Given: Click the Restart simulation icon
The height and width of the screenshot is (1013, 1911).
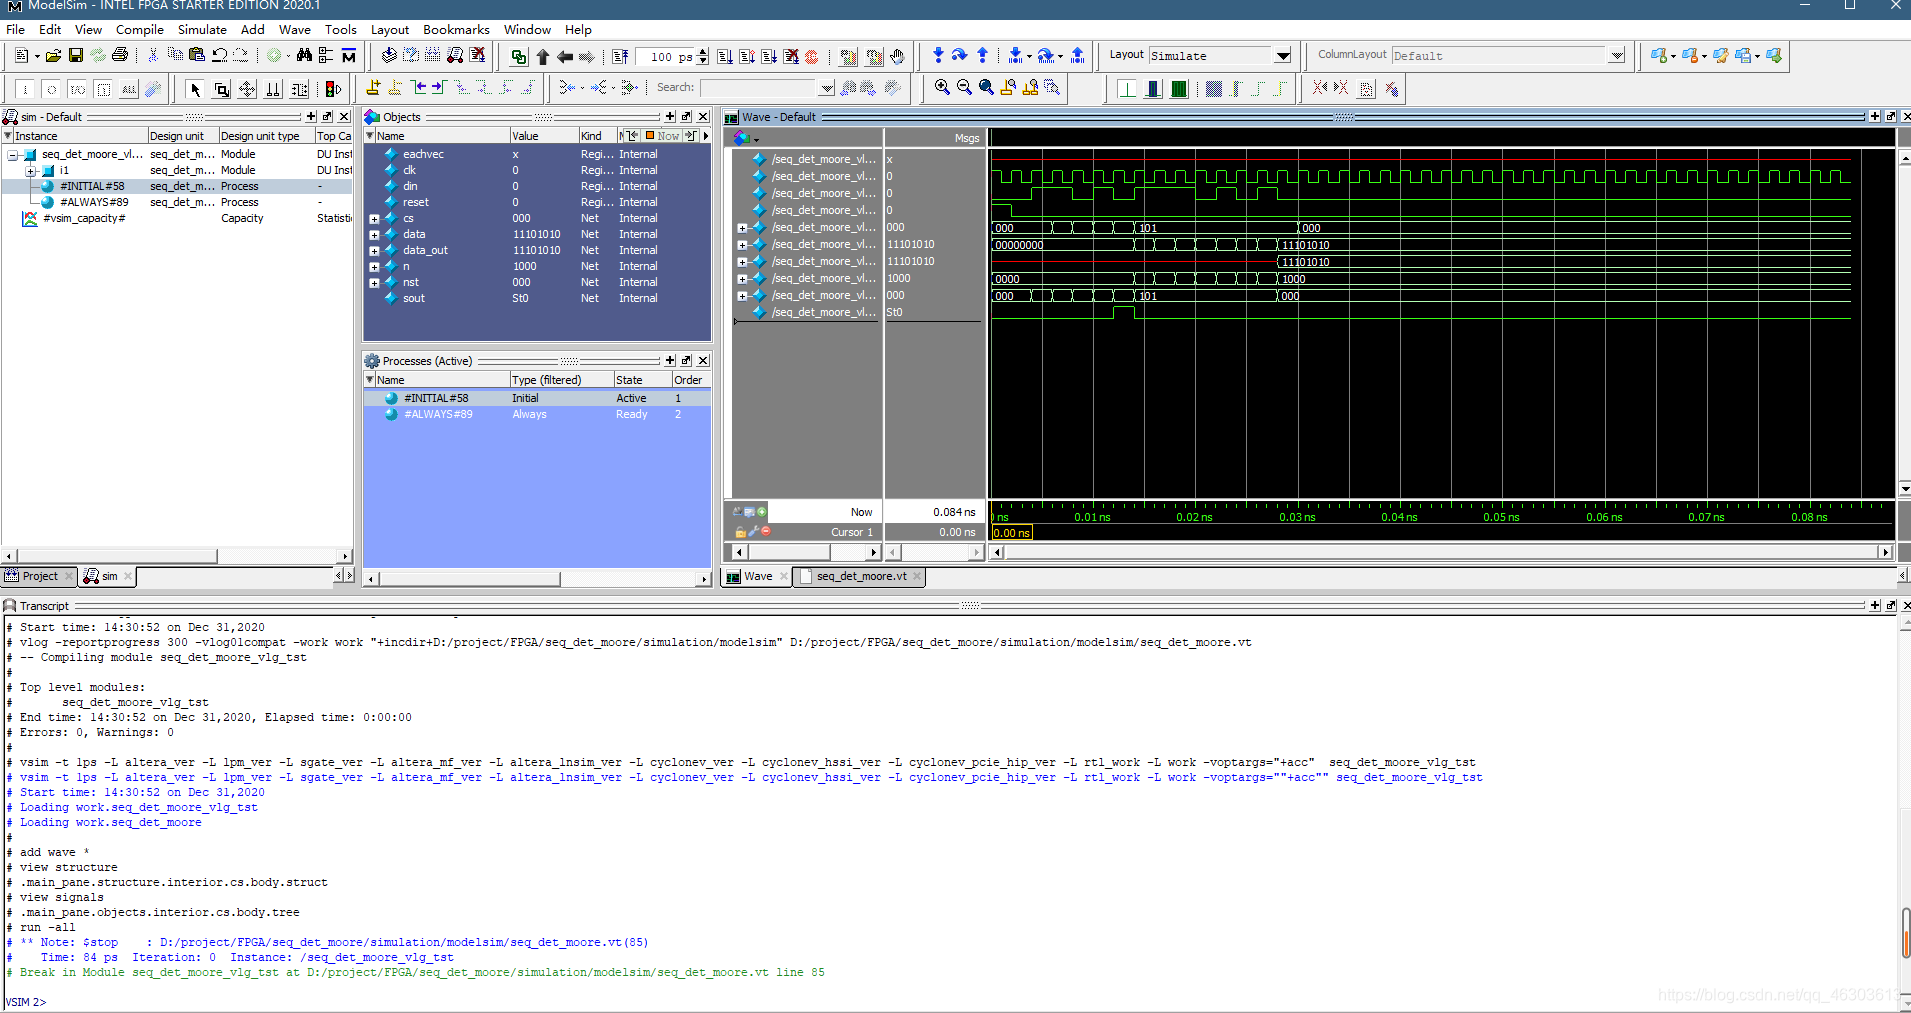Looking at the screenshot, I should coord(620,56).
